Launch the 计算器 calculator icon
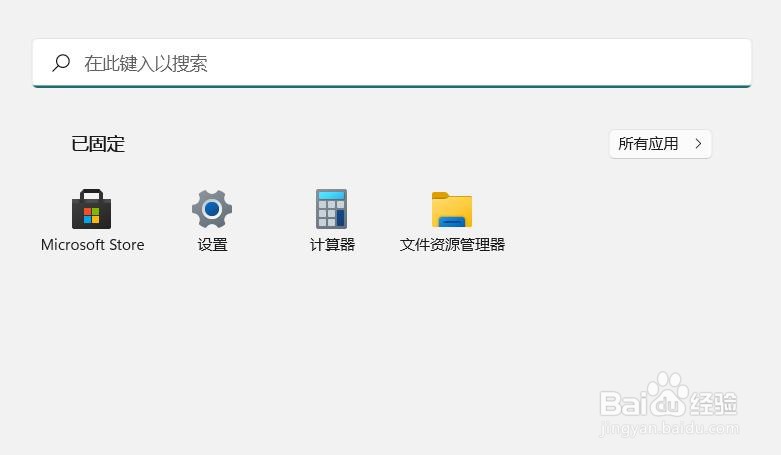 tap(332, 209)
